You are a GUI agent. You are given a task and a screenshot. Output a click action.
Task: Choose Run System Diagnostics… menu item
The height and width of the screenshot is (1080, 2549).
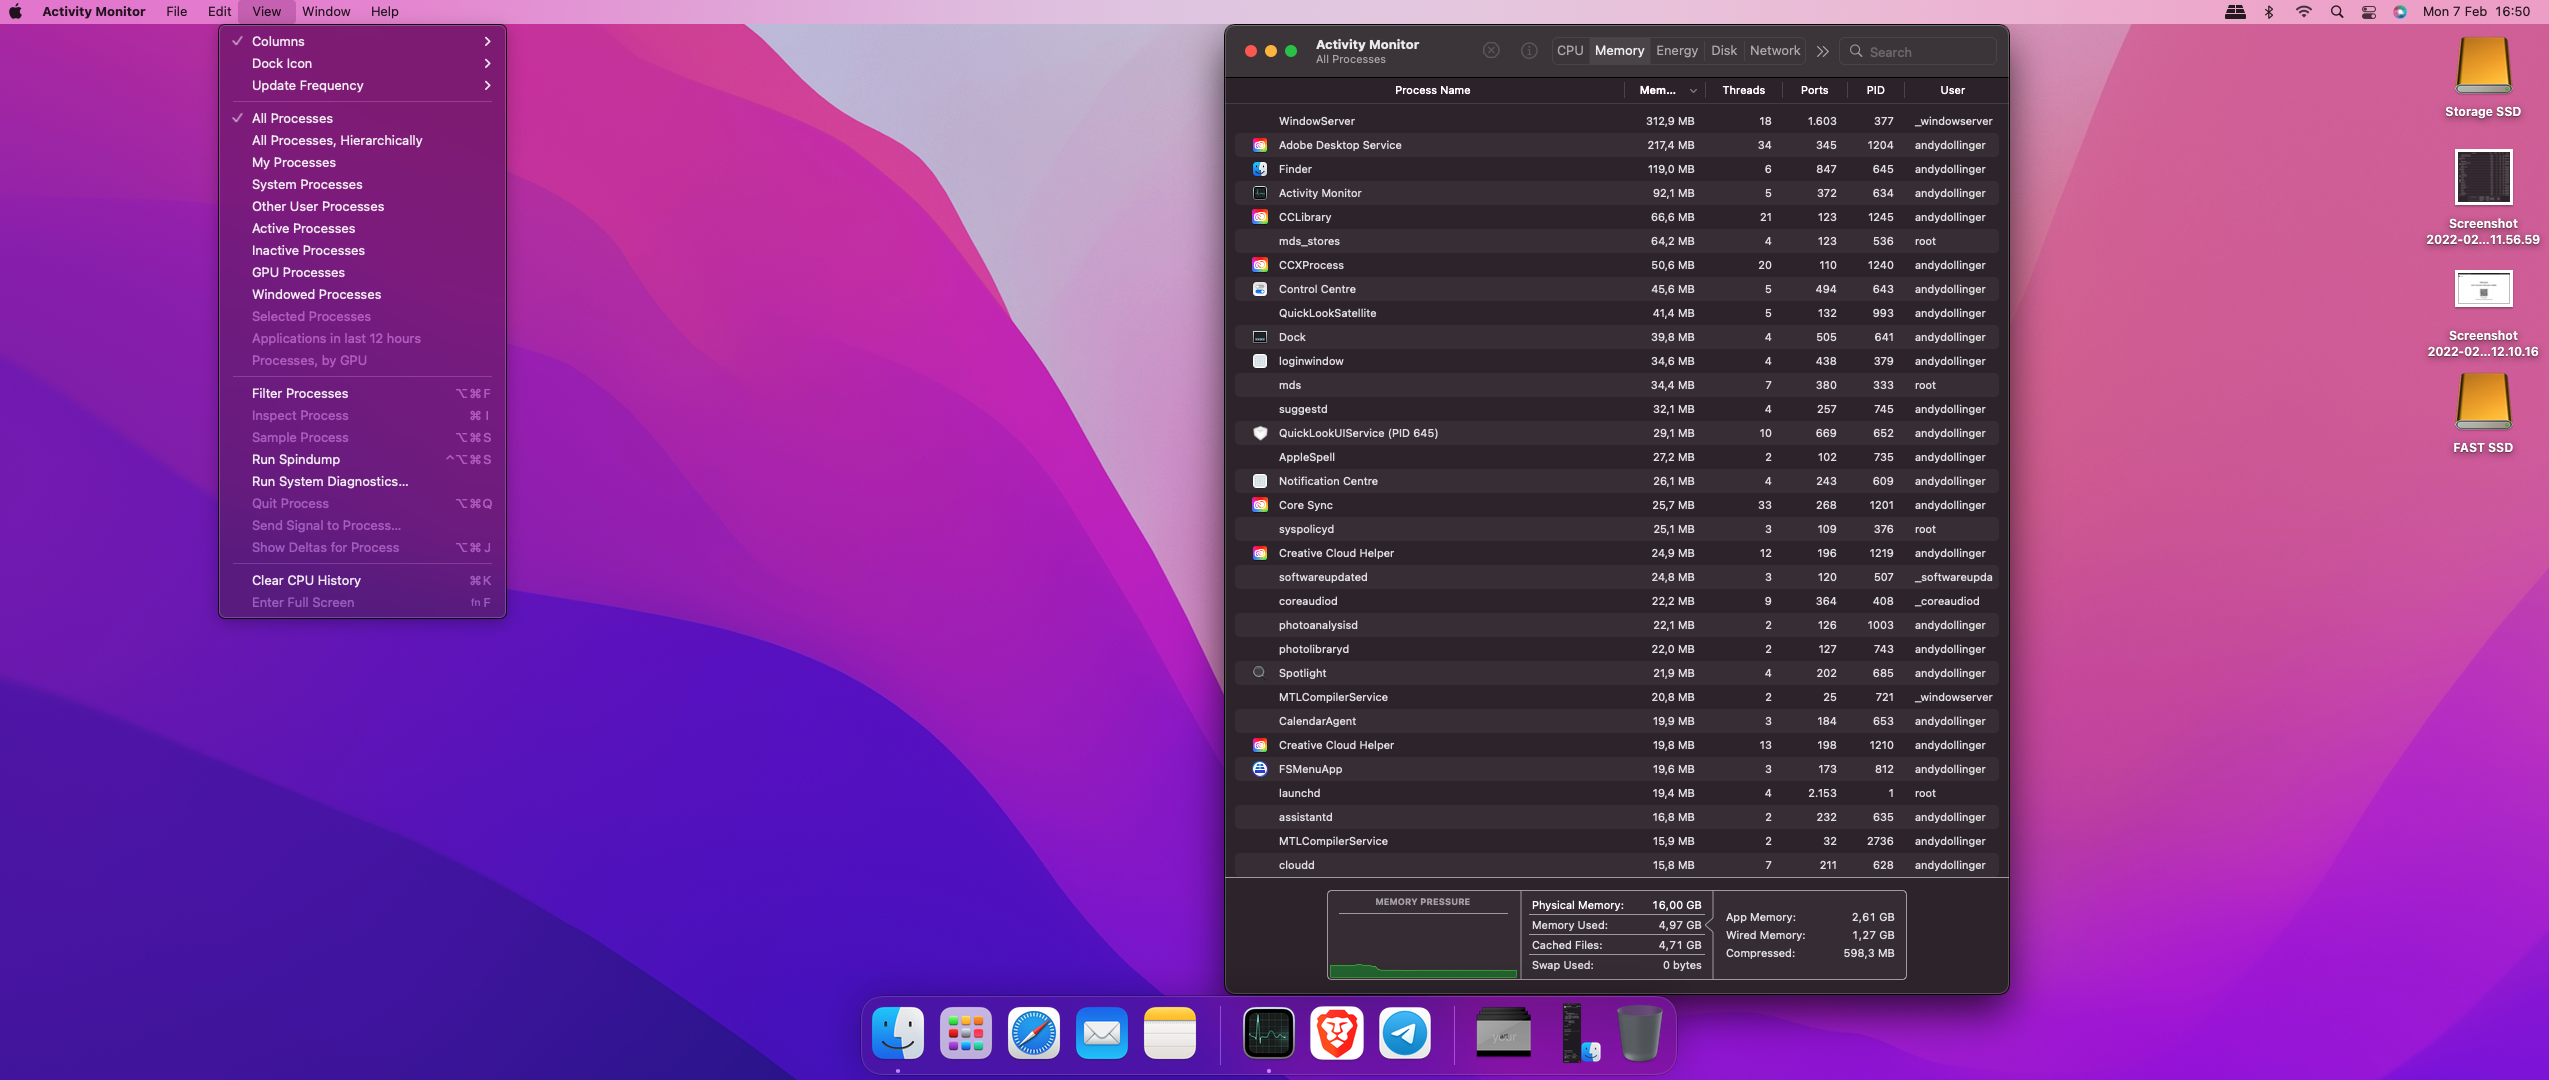(330, 481)
